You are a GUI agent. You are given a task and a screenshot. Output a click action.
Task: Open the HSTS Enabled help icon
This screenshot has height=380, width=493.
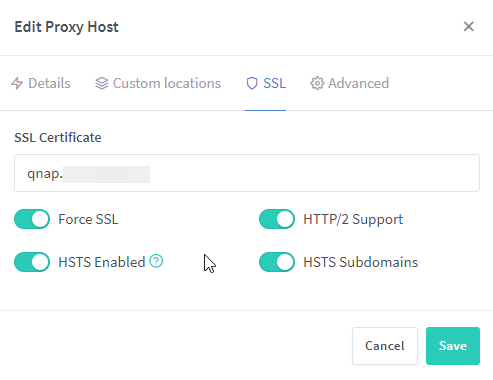tap(156, 261)
